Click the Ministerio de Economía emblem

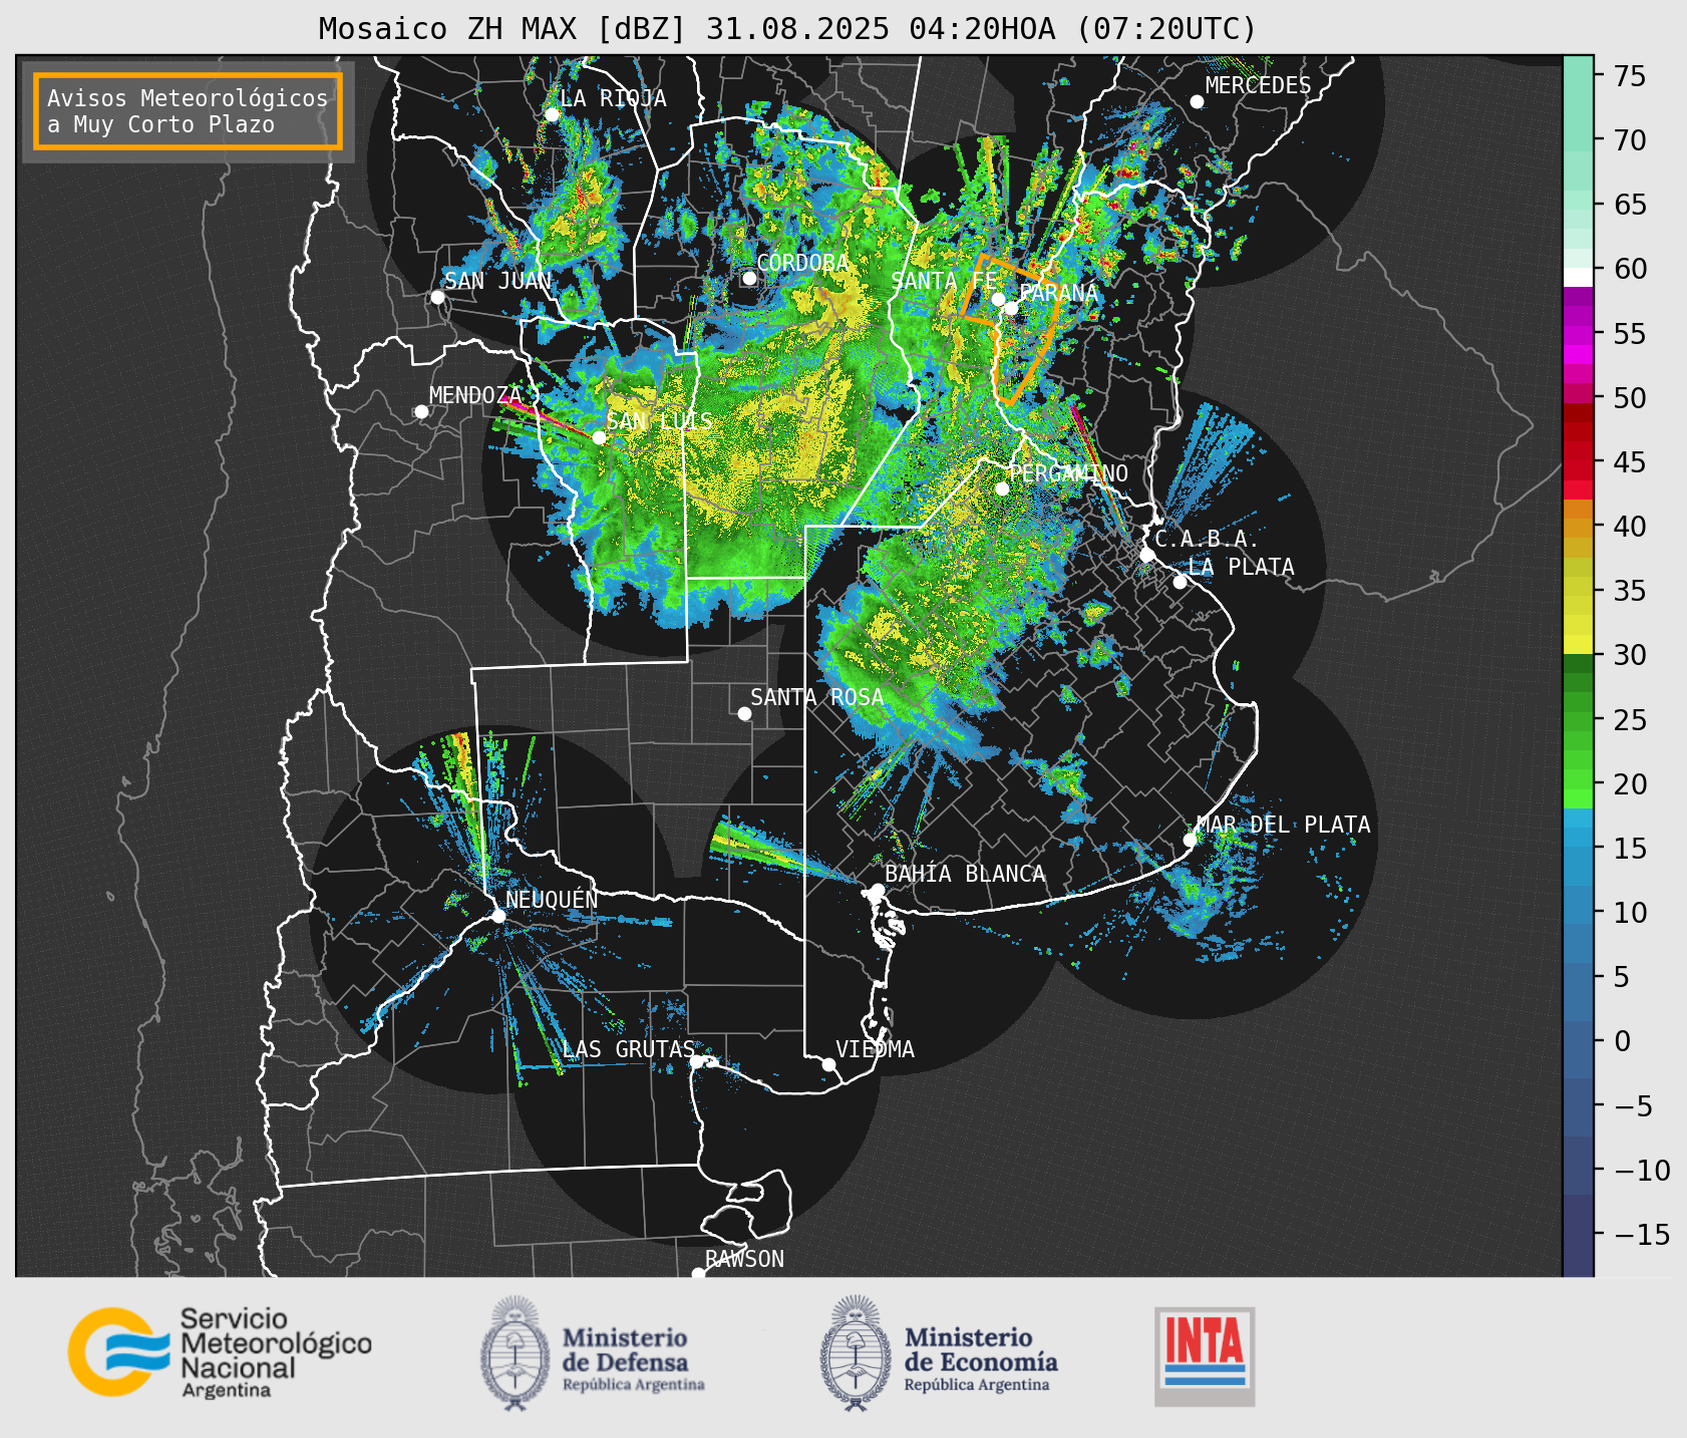click(x=855, y=1353)
